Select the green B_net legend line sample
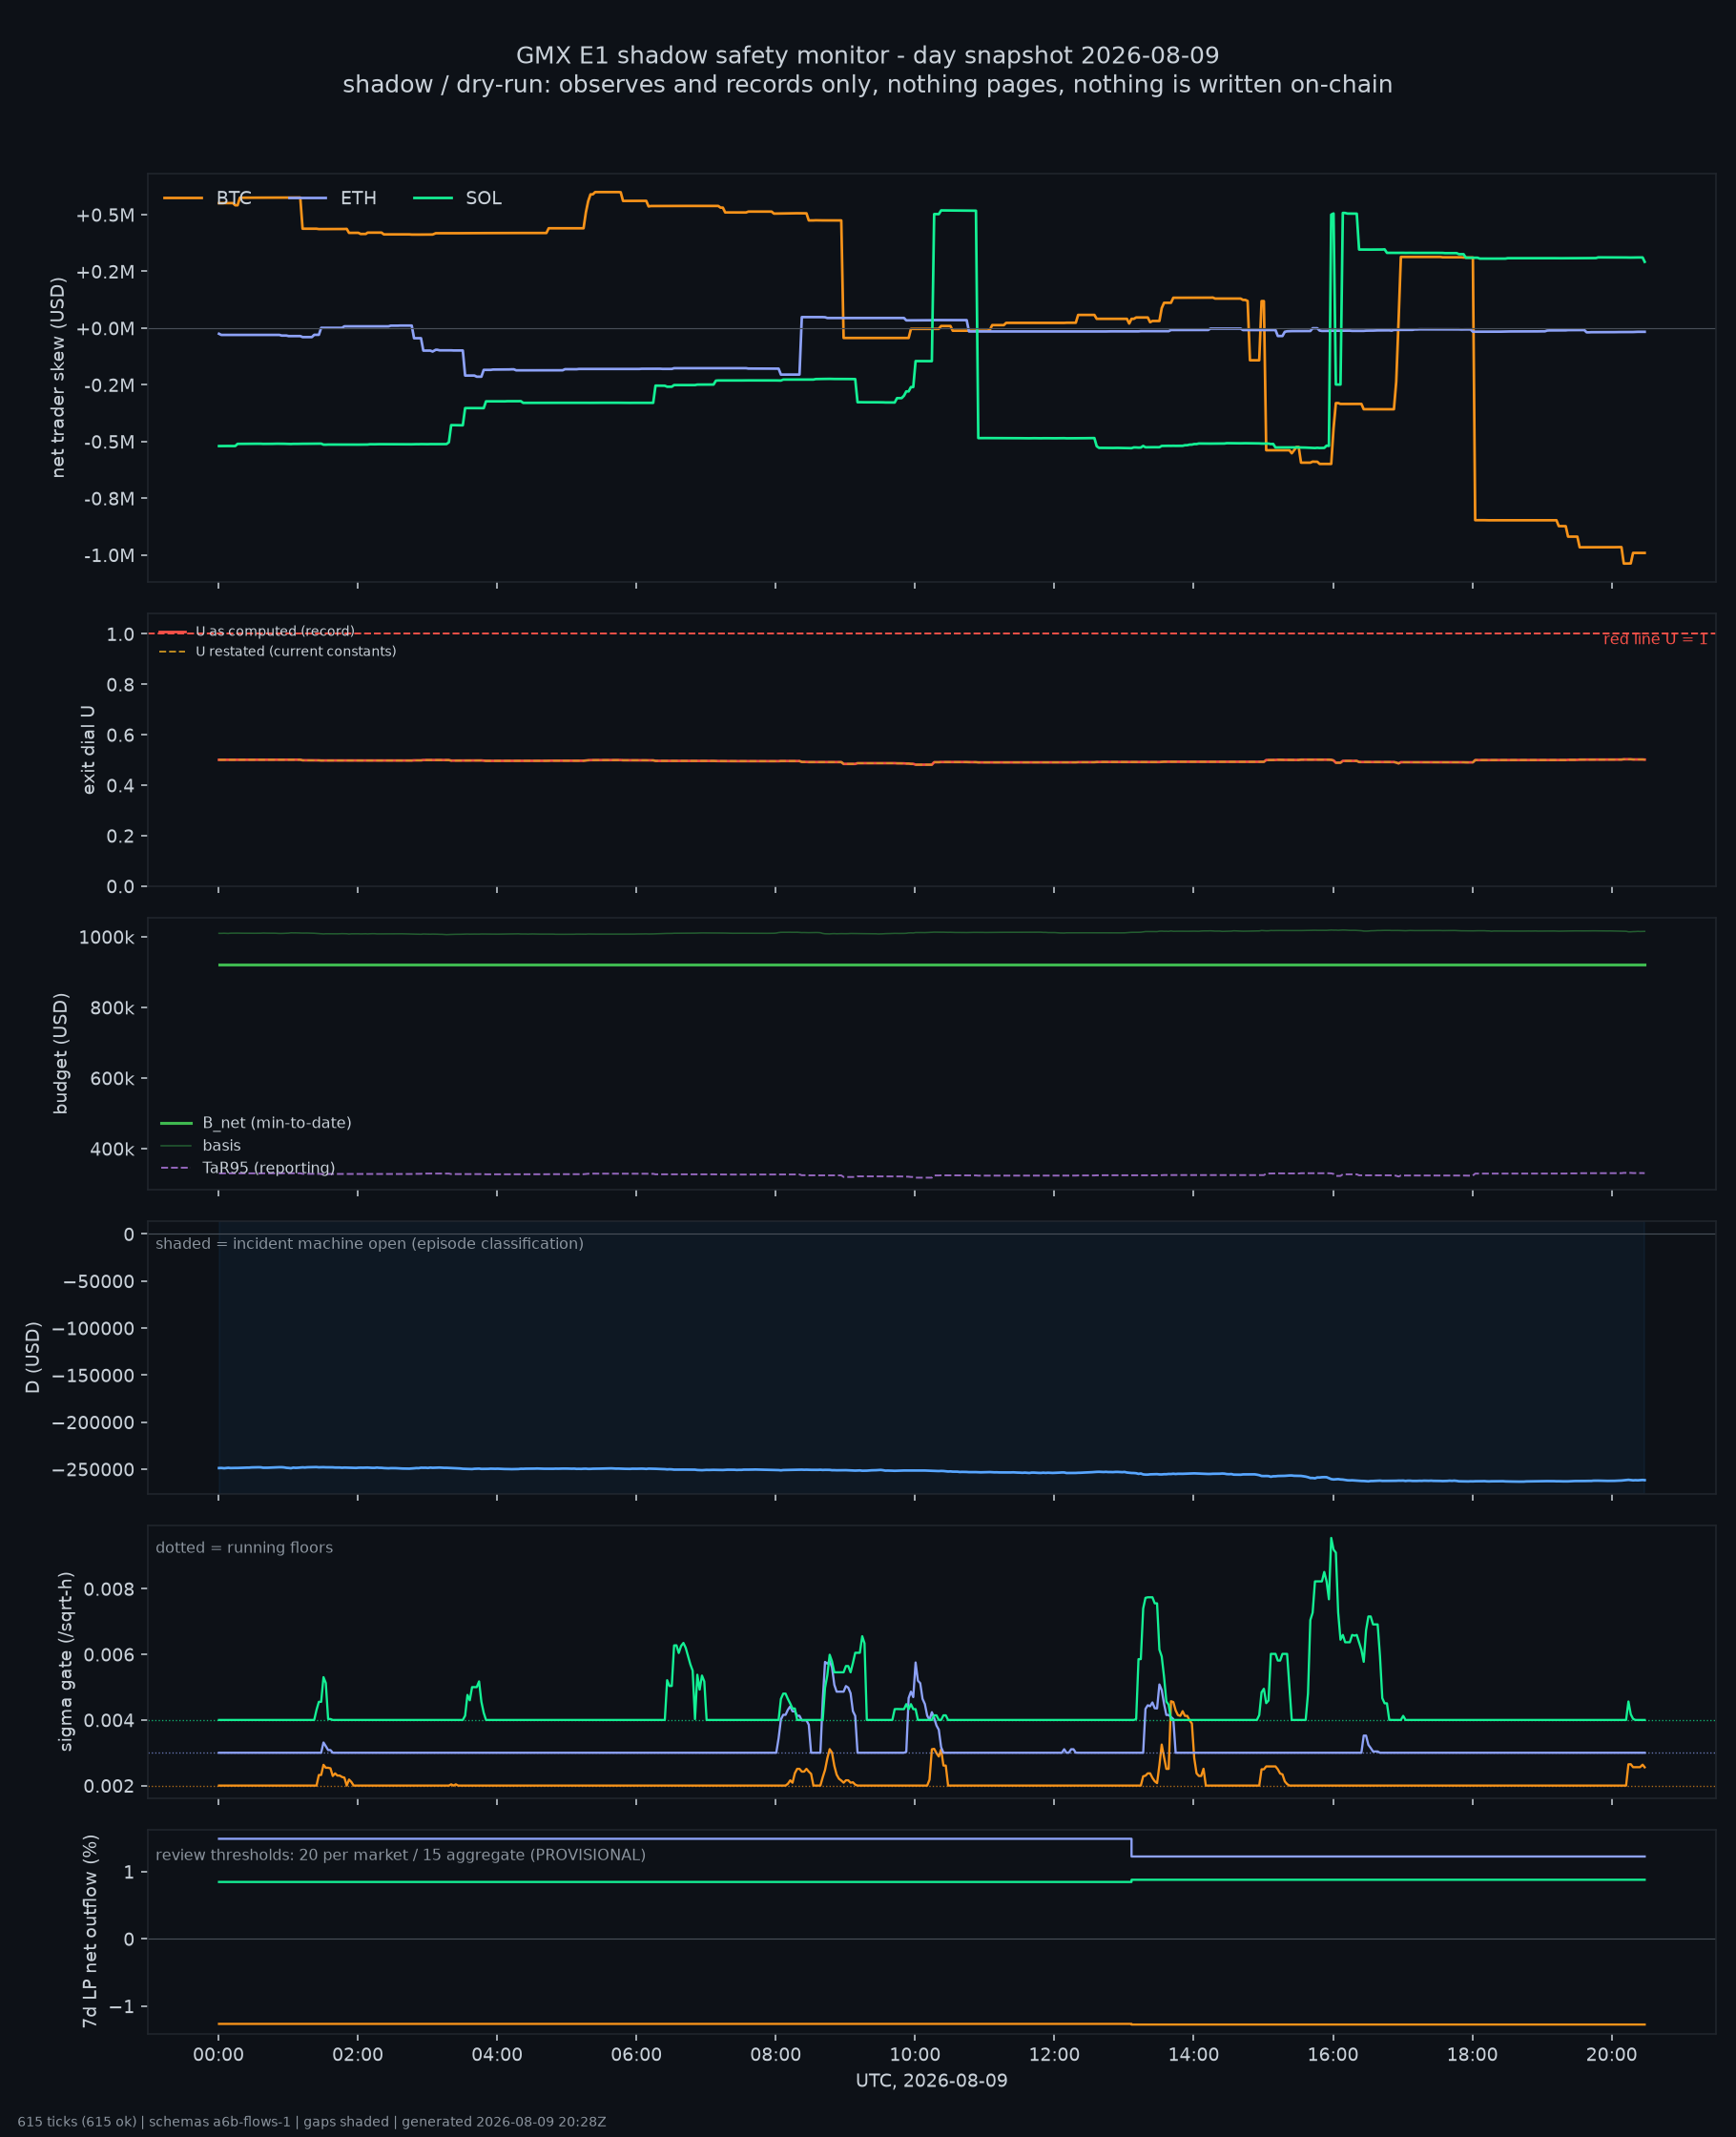Screen dimensions: 1736x2137 click(x=176, y=1123)
